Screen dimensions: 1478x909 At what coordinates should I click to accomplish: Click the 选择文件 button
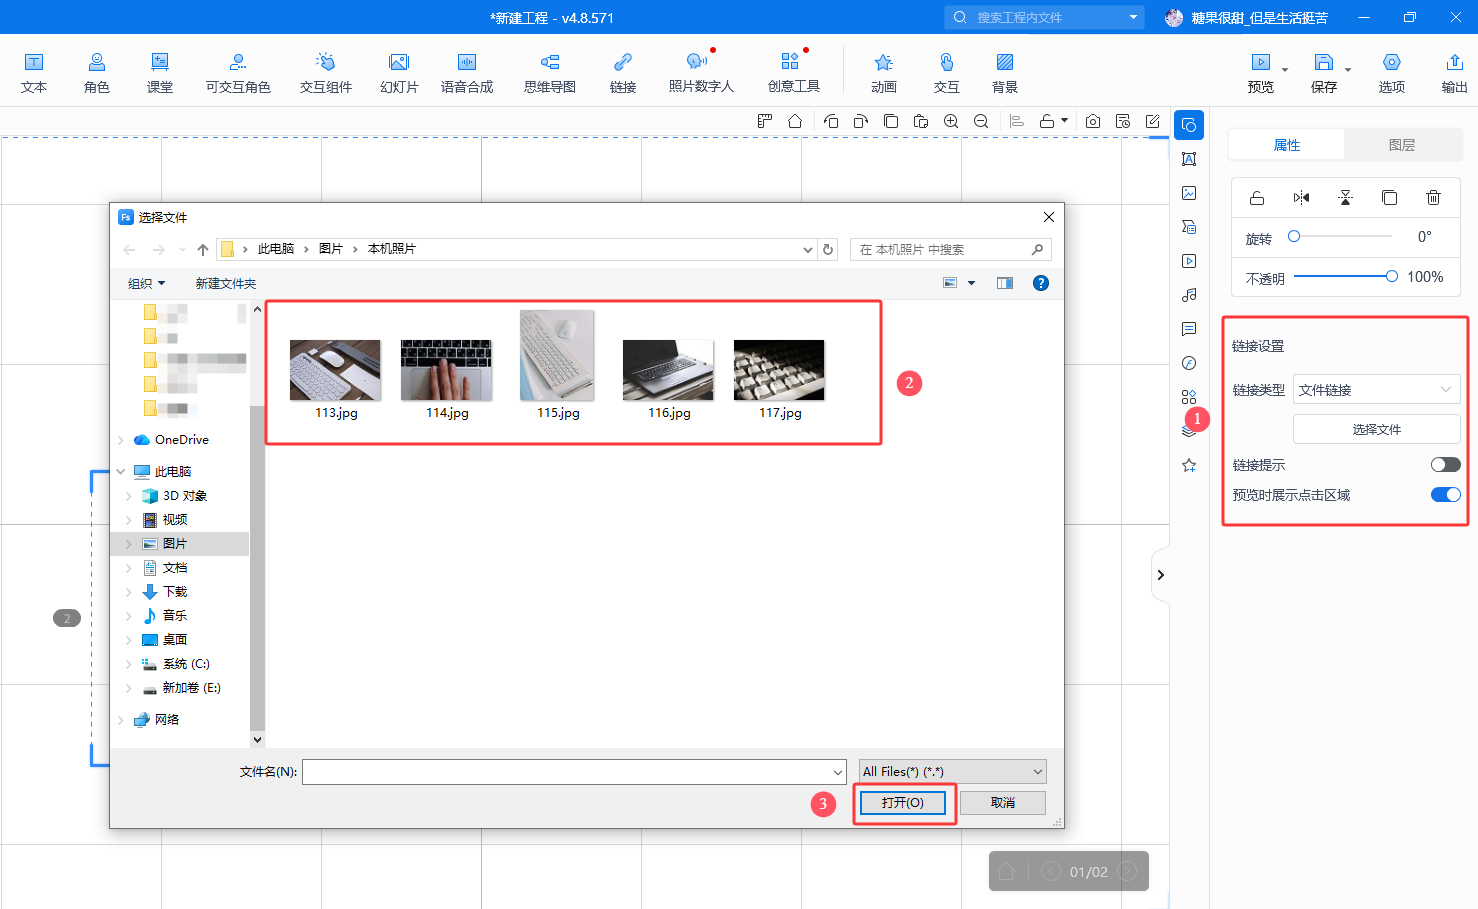1376,429
